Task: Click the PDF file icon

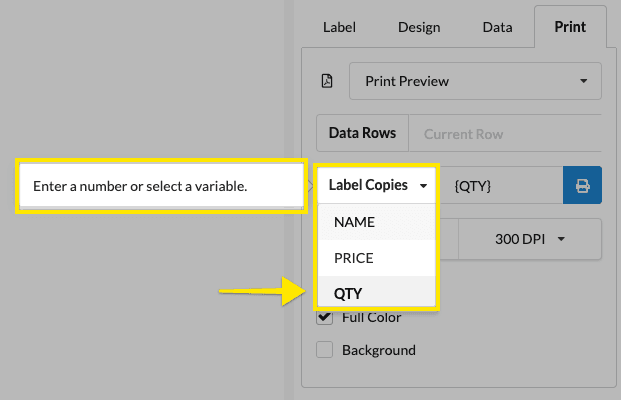Action: click(x=326, y=81)
